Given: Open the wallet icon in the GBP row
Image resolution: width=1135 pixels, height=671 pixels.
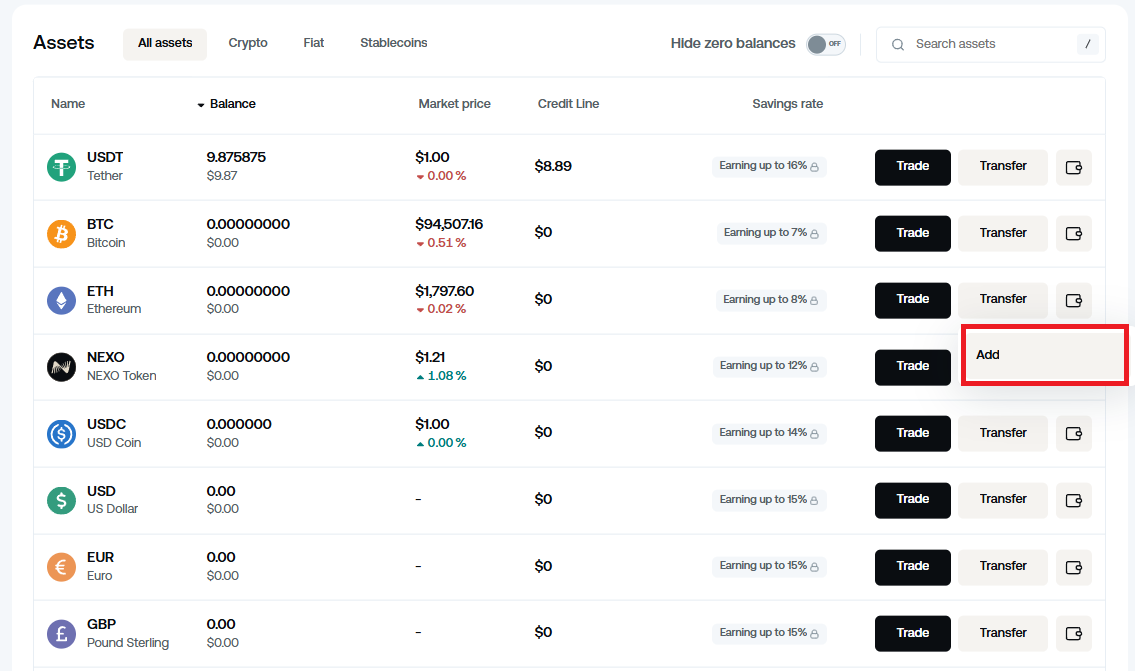Looking at the screenshot, I should click(1073, 633).
